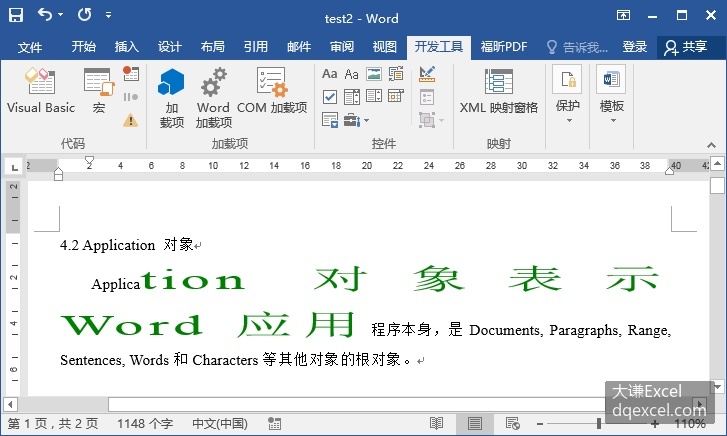Viewport: 727px width, 436px height.
Task: Expand the group controls dropdown arrow
Action: pyautogui.click(x=441, y=121)
